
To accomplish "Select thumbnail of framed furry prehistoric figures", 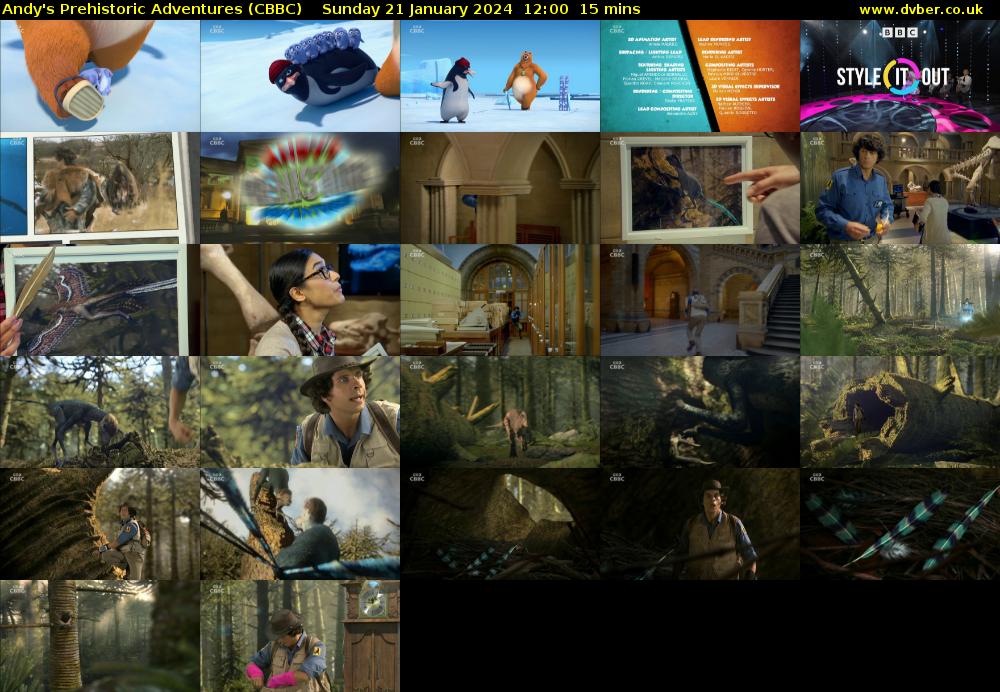I will pos(100,188).
